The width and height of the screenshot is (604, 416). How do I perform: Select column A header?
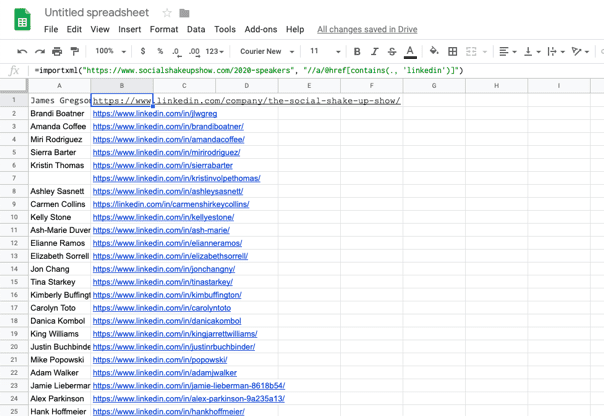point(59,86)
